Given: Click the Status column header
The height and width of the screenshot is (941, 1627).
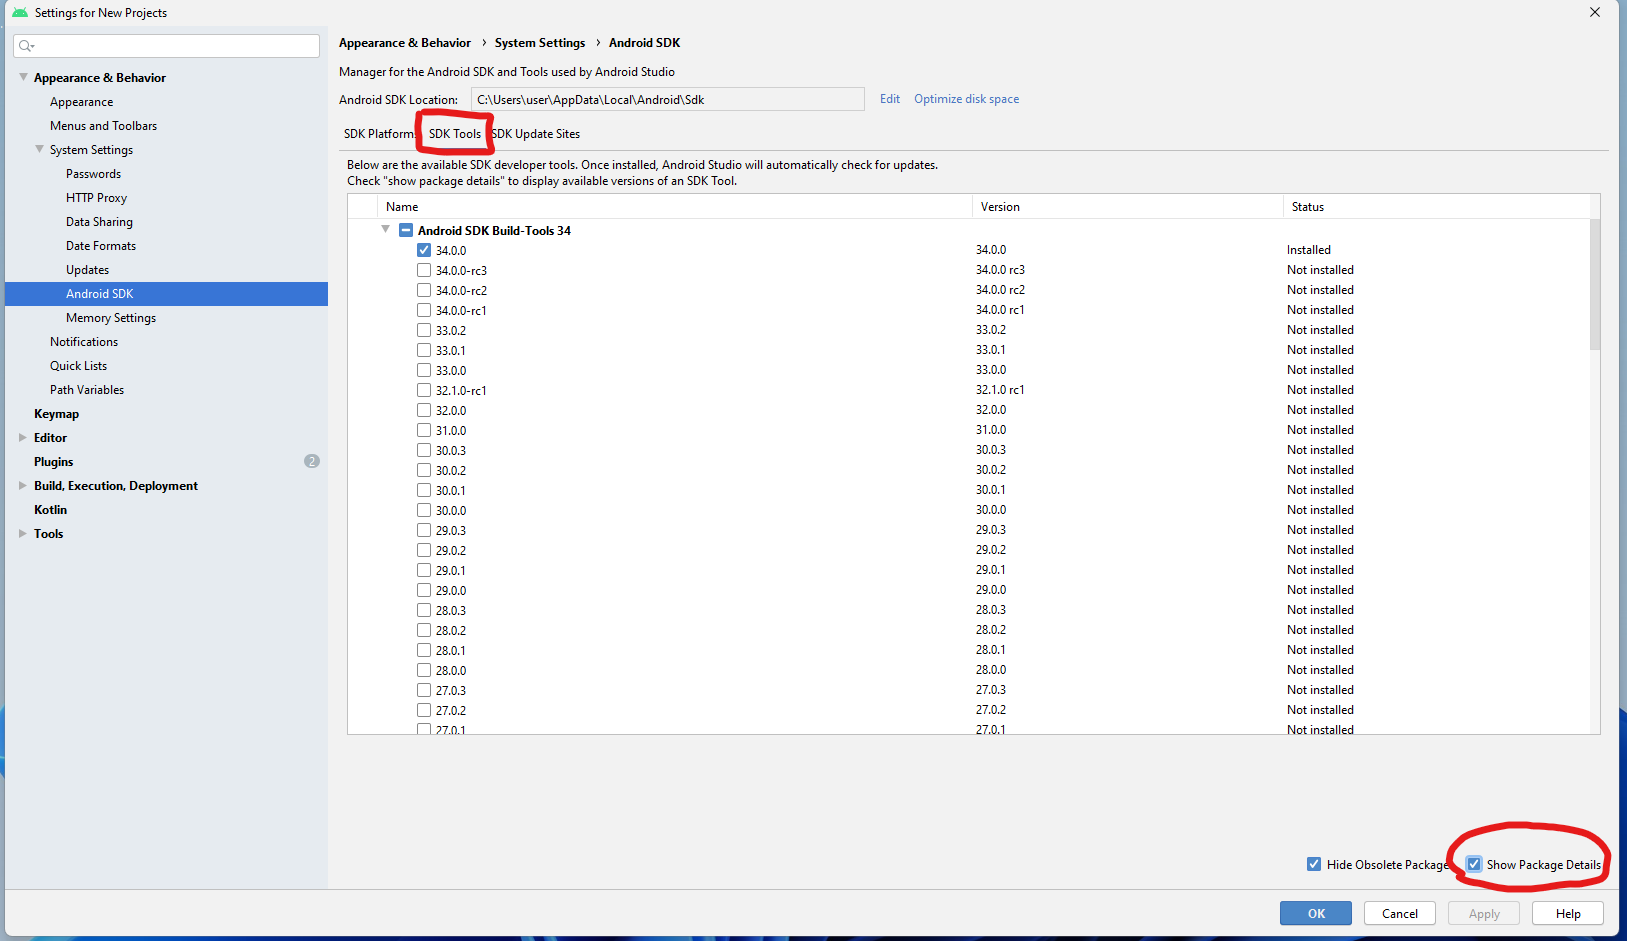Looking at the screenshot, I should pyautogui.click(x=1436, y=207).
